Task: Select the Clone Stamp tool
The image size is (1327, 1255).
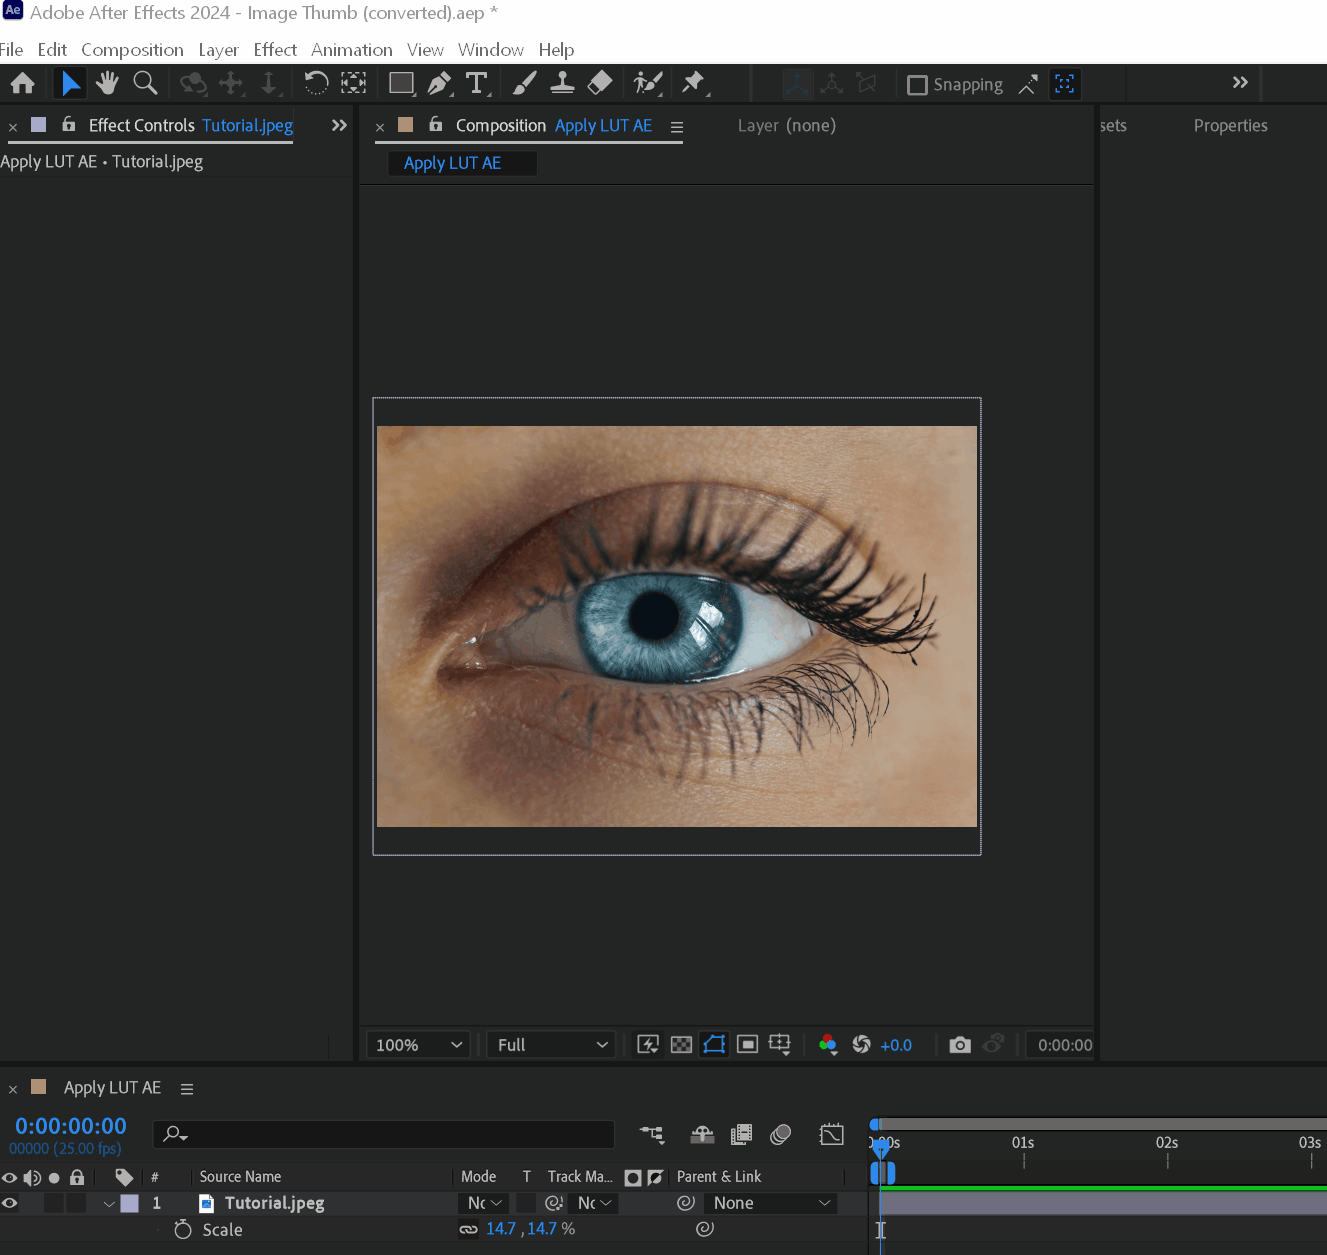Action: tap(562, 84)
